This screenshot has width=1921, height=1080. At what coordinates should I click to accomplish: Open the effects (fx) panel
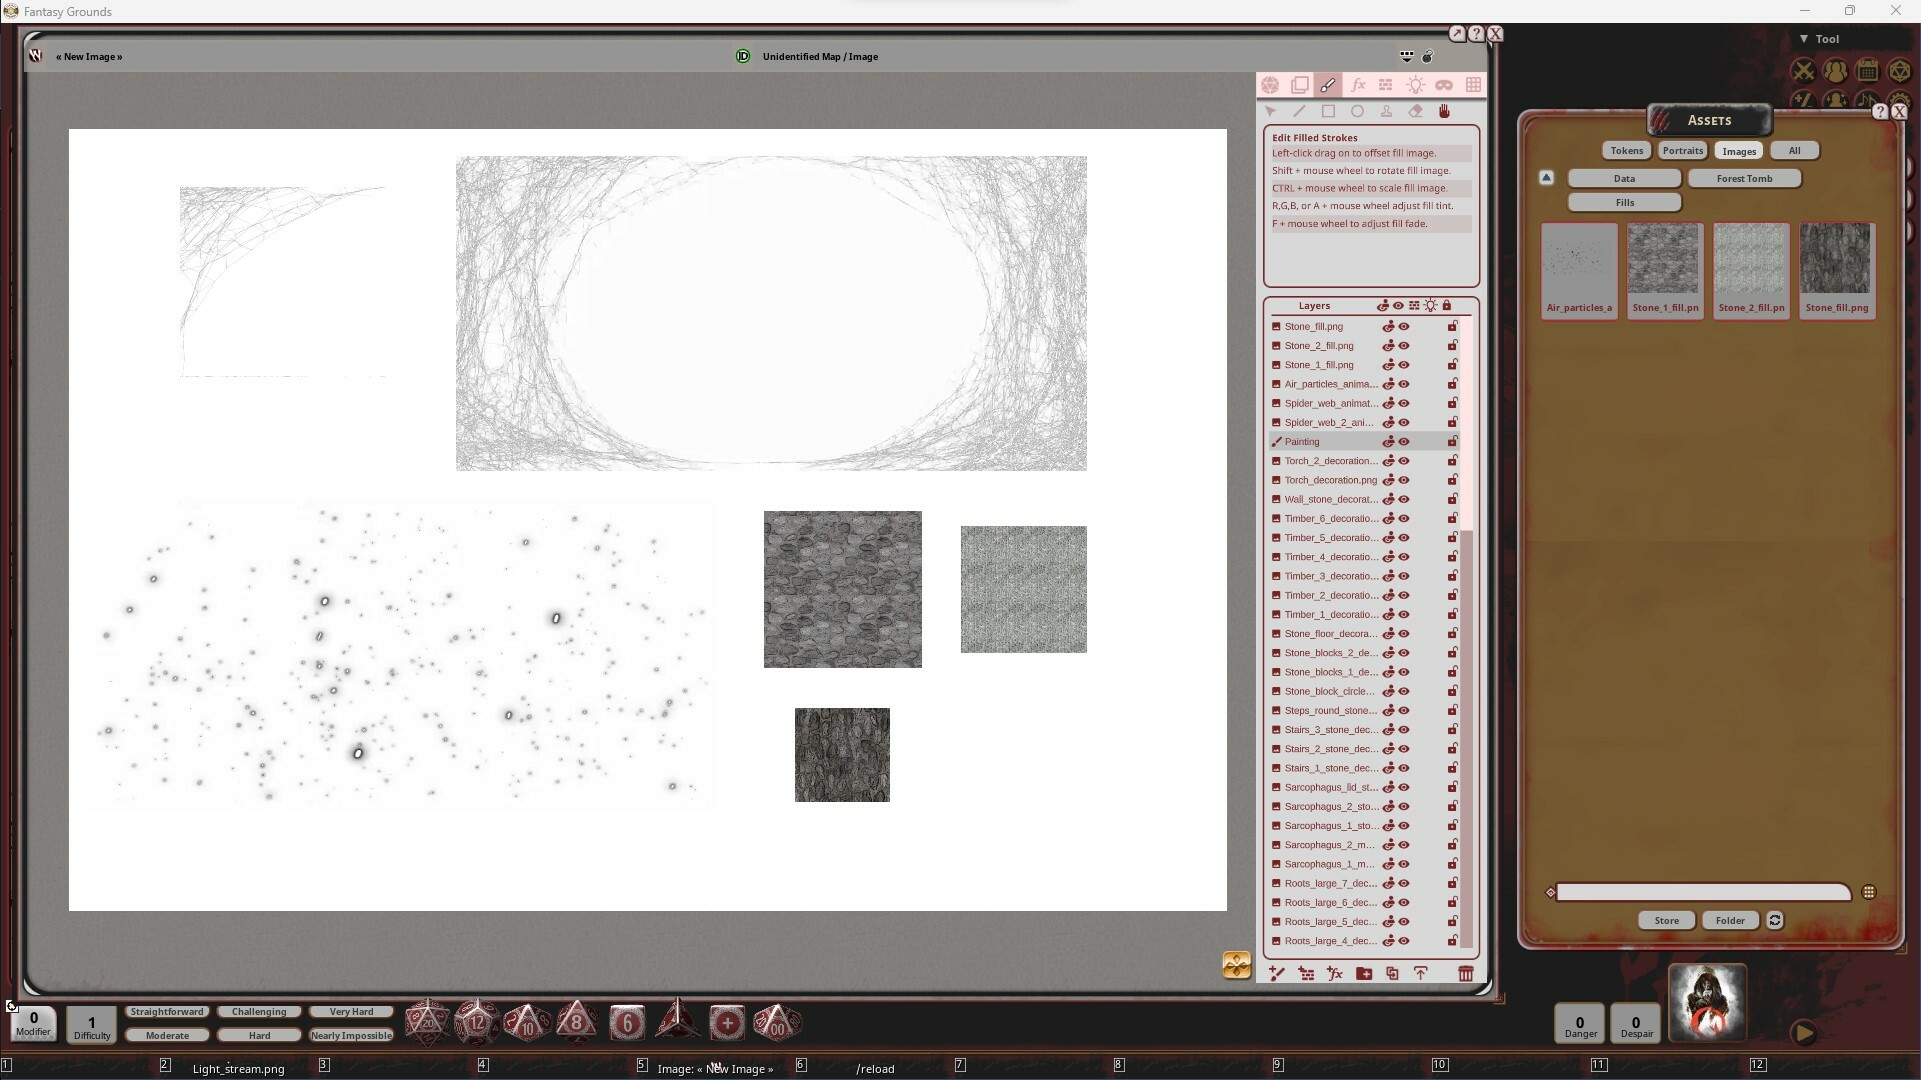coord(1357,85)
